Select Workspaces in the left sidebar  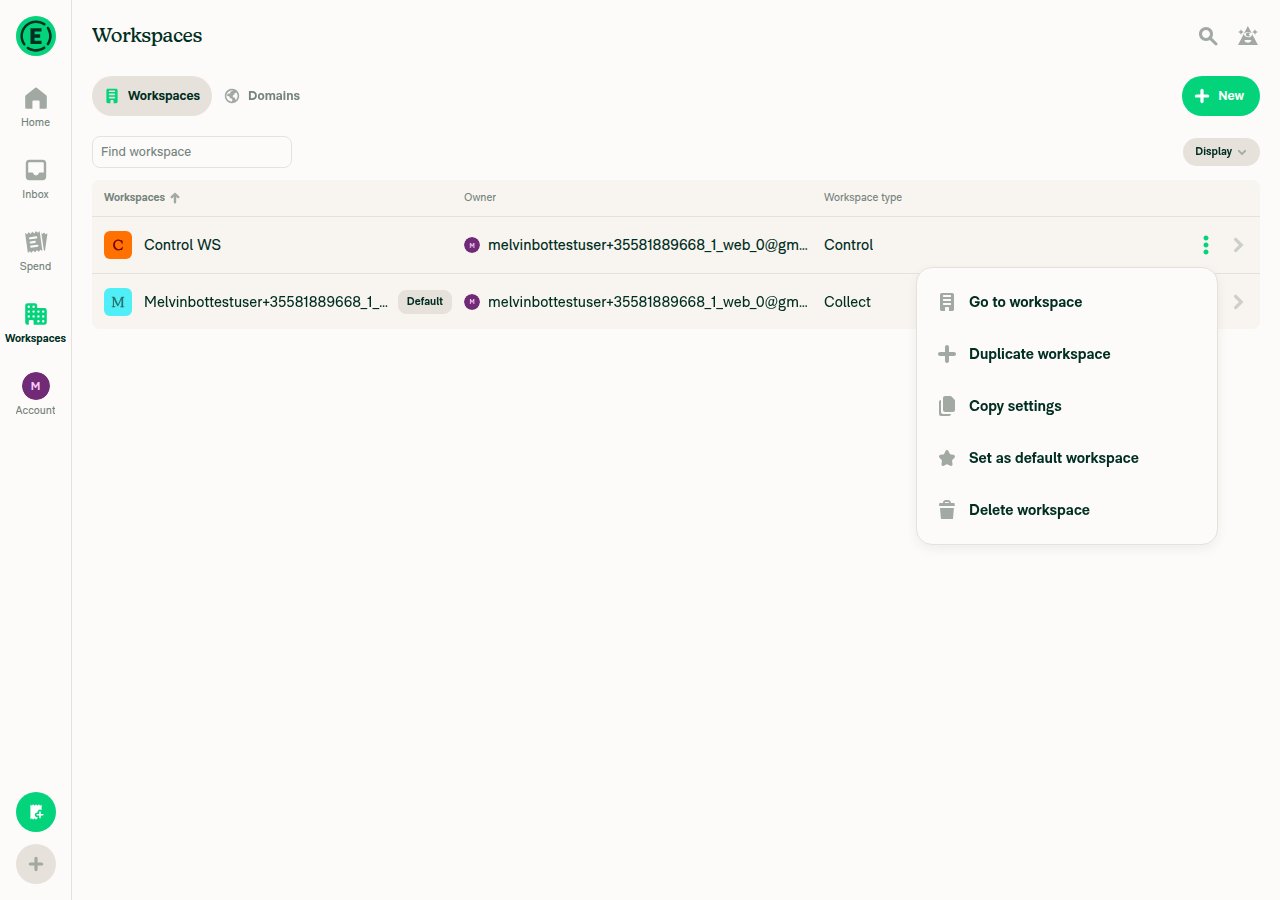pos(36,323)
